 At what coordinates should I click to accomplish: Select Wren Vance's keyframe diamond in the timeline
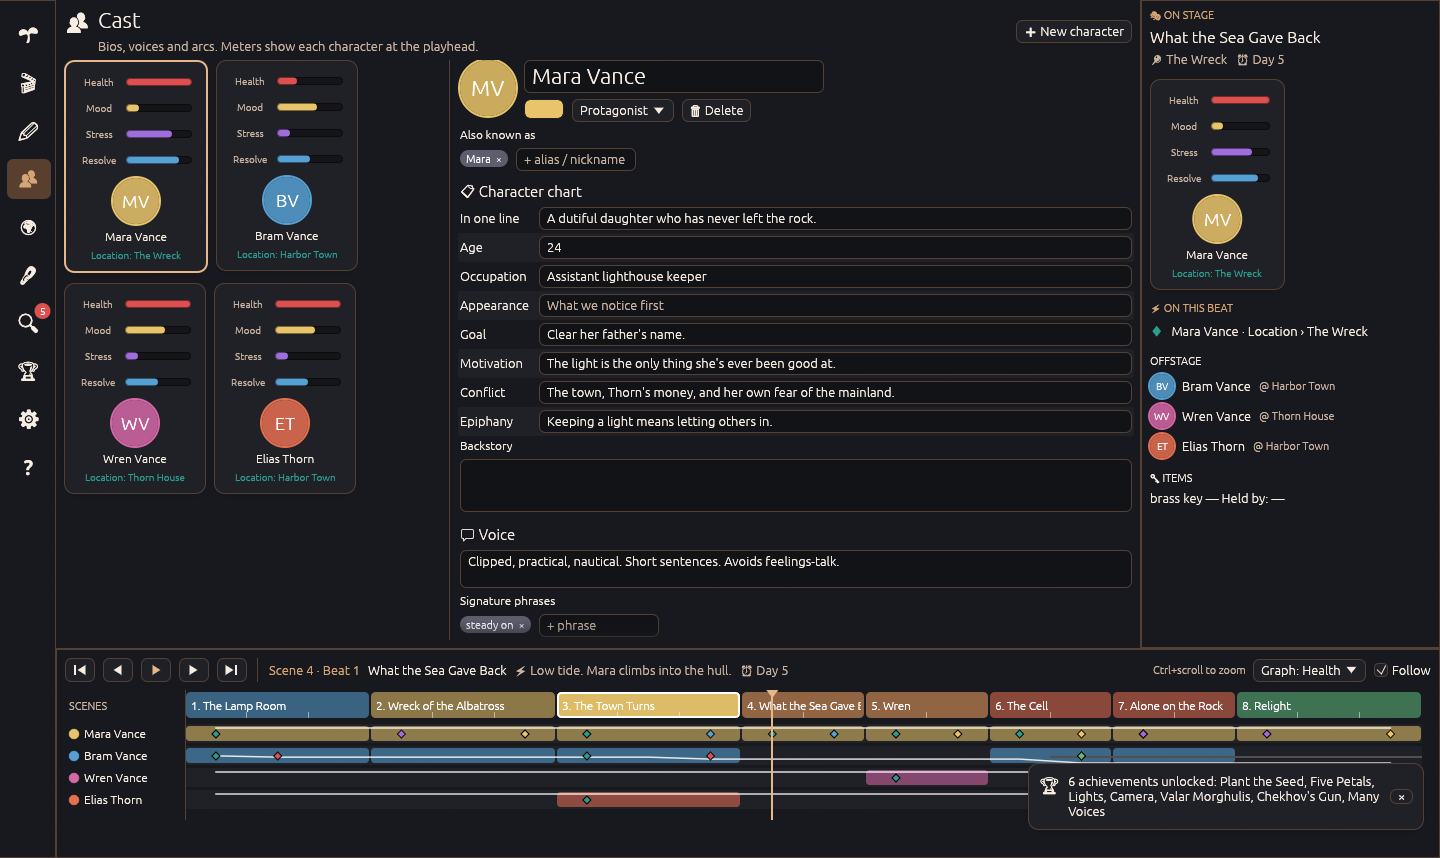pyautogui.click(x=896, y=778)
